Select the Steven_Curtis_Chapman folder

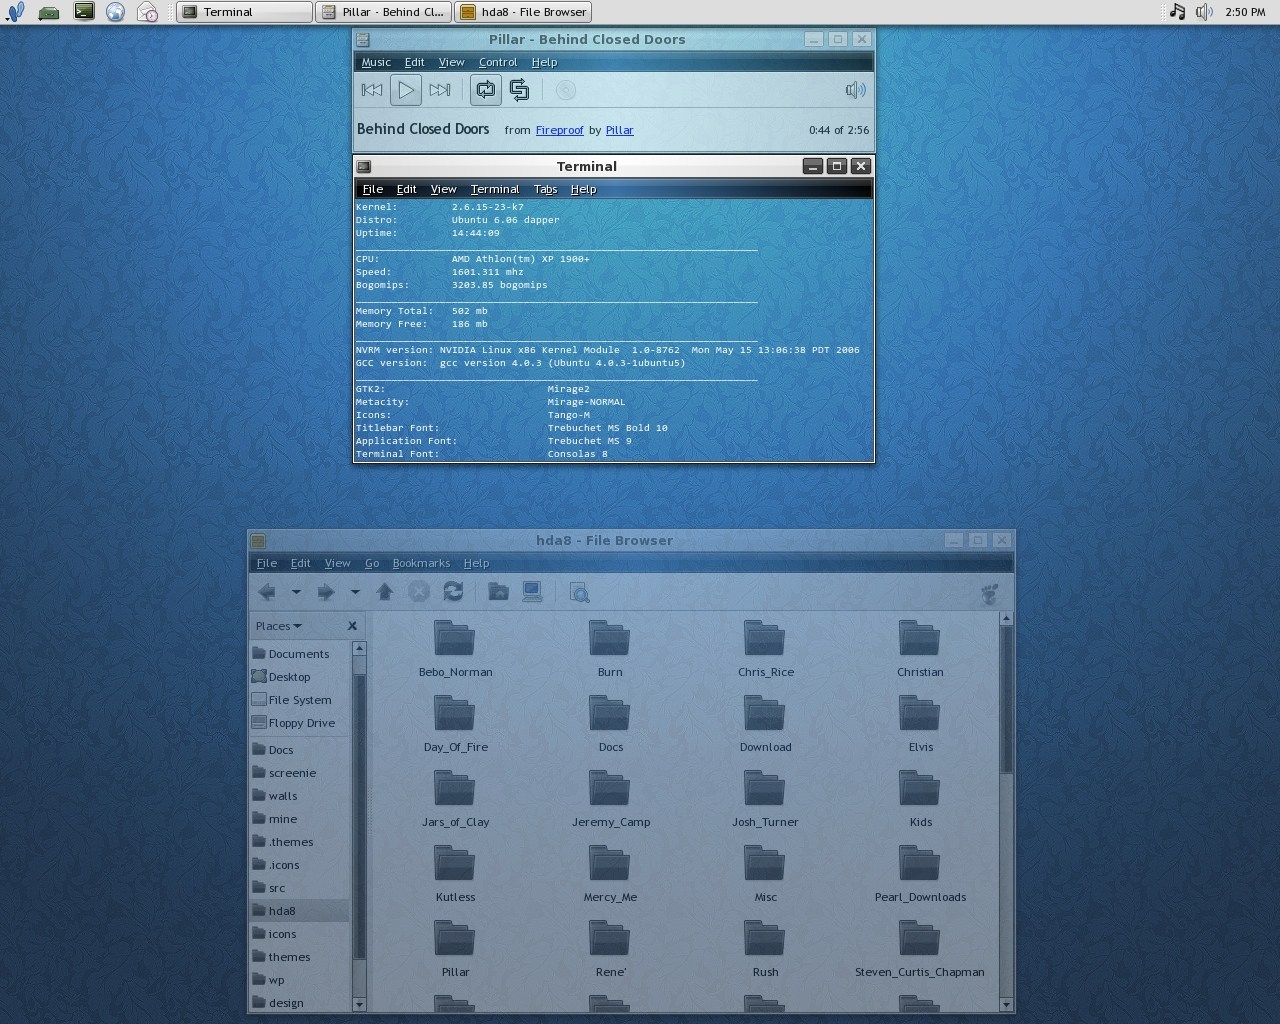[920, 949]
